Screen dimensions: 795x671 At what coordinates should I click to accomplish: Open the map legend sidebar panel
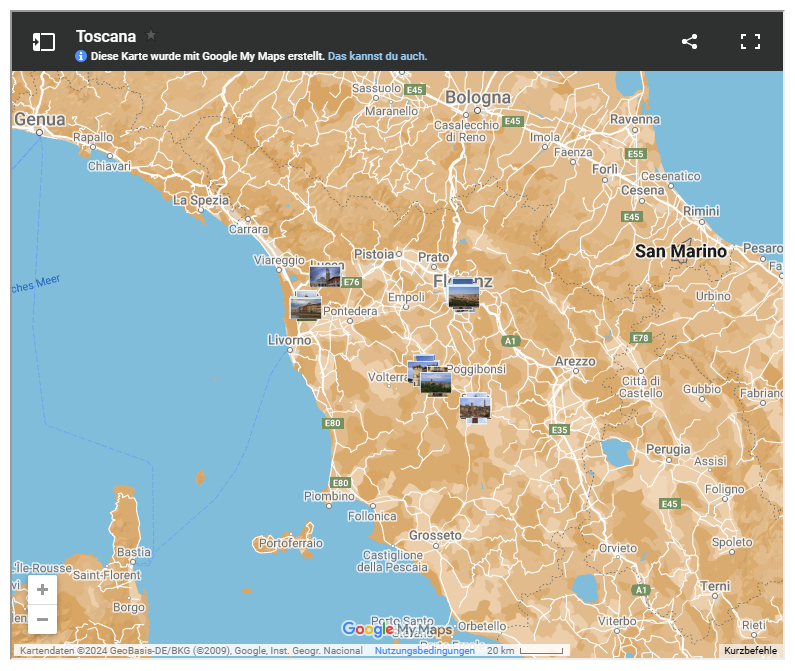pyautogui.click(x=43, y=42)
